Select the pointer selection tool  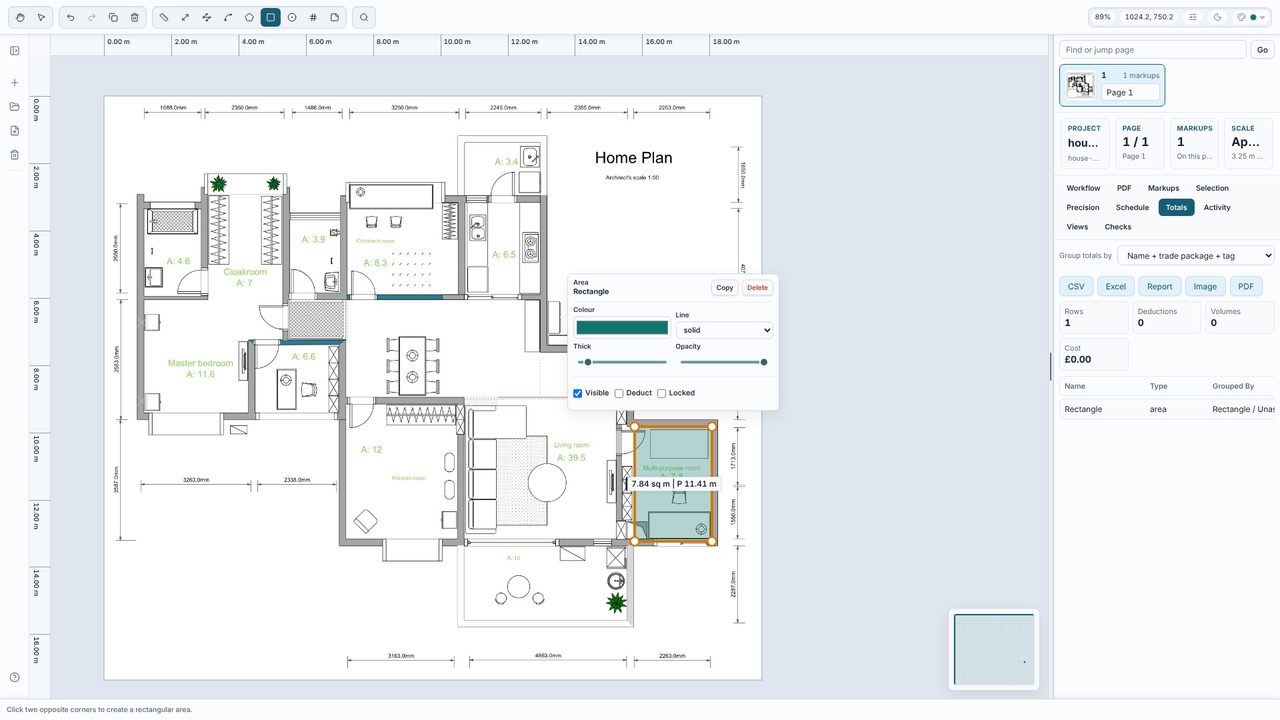point(41,17)
